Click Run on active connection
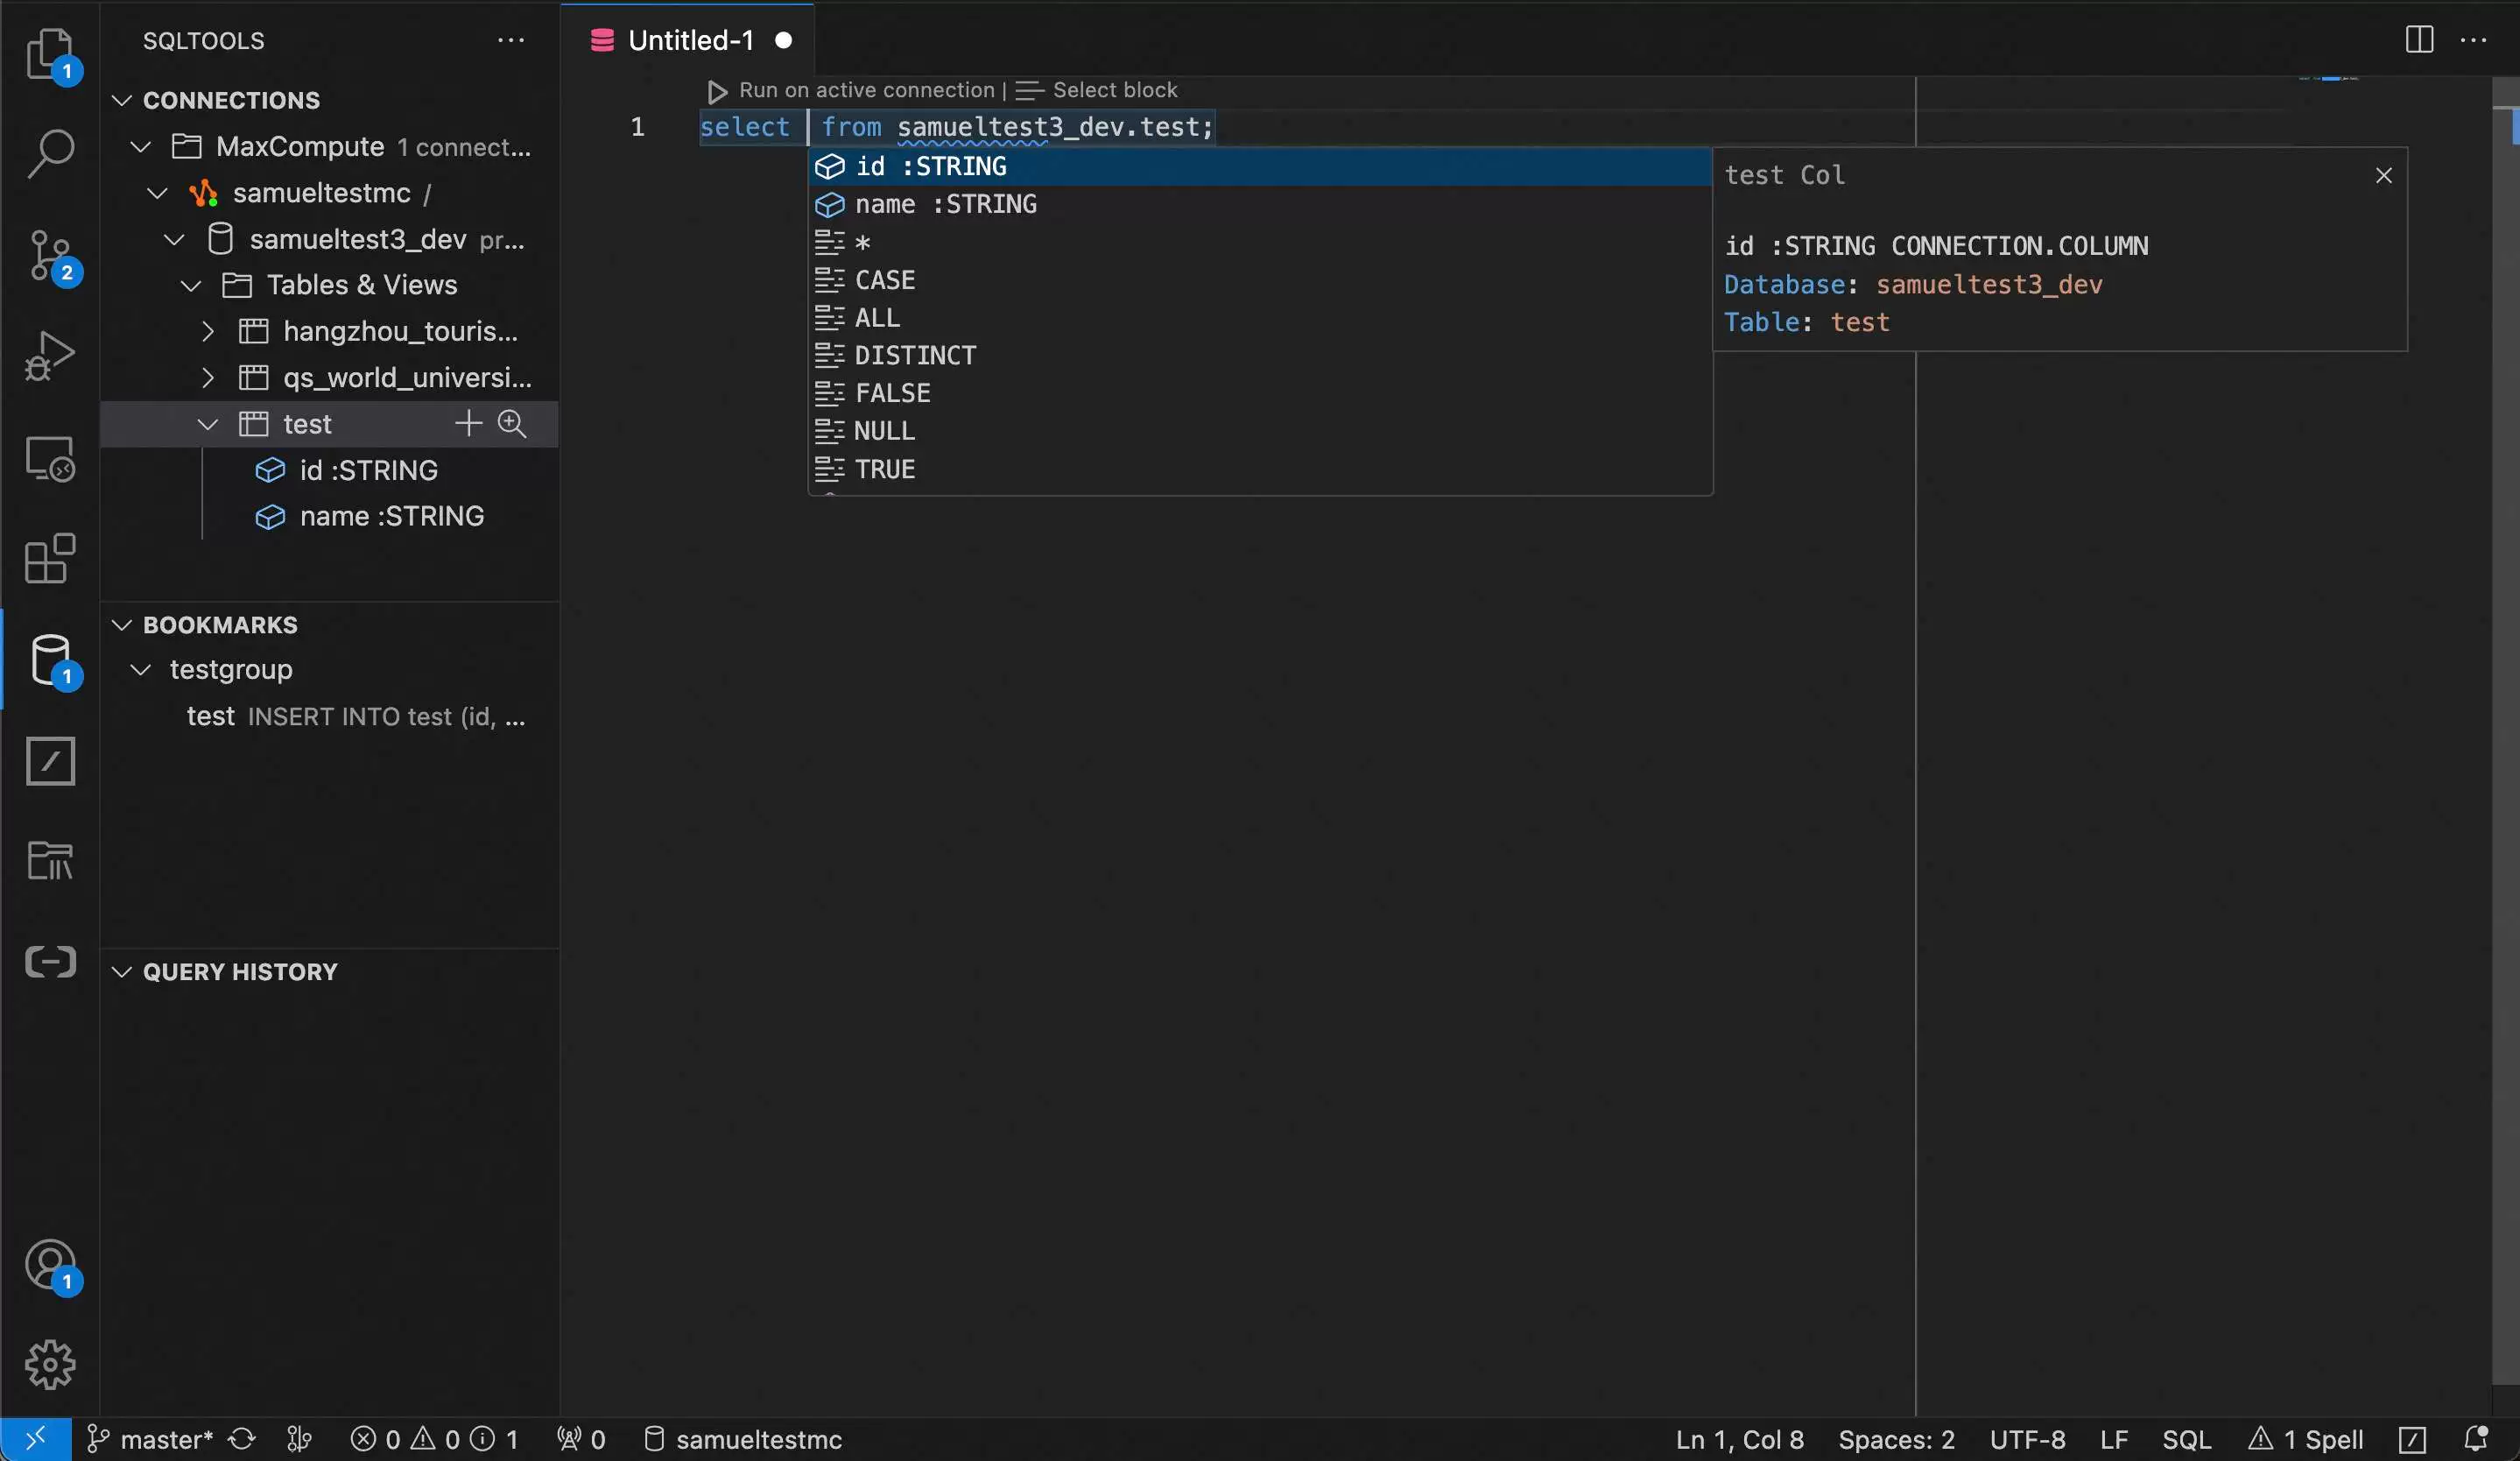The image size is (2520, 1461). coord(865,90)
